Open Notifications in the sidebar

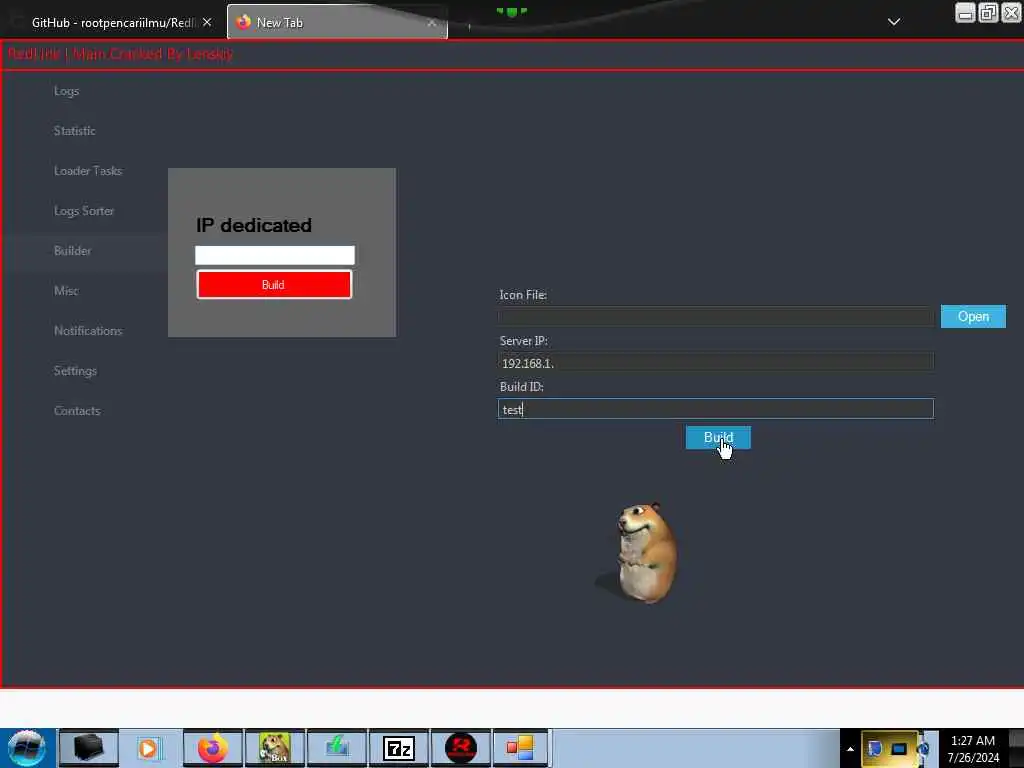tap(88, 330)
